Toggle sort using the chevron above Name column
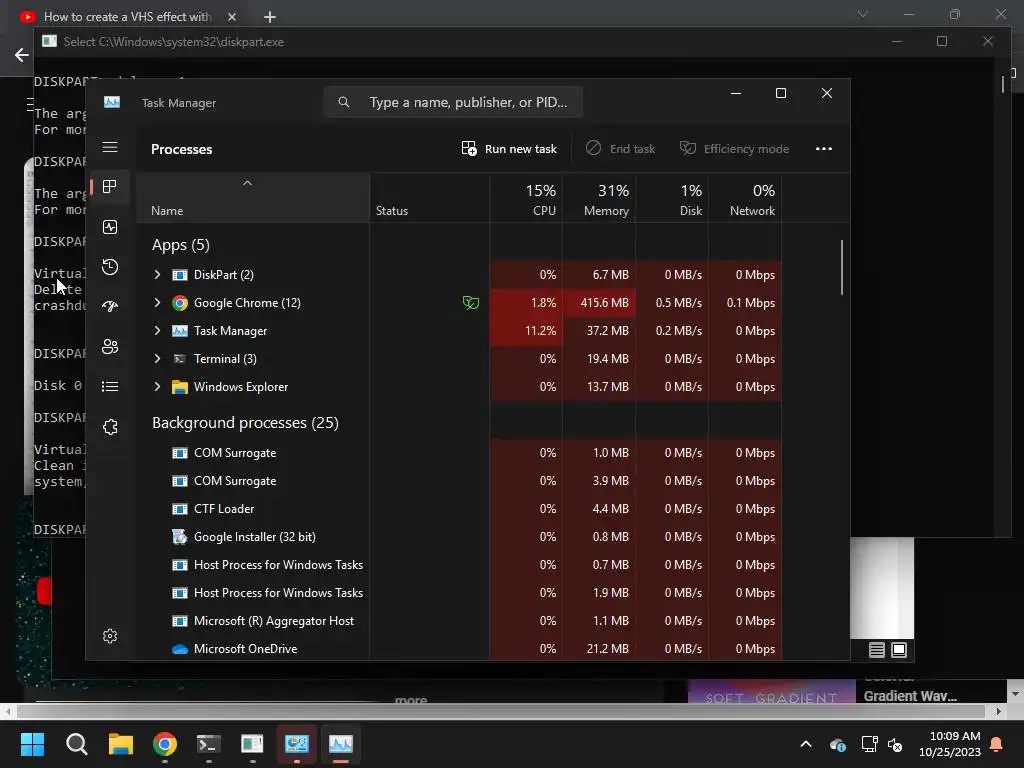This screenshot has width=1024, height=768. pyautogui.click(x=247, y=184)
